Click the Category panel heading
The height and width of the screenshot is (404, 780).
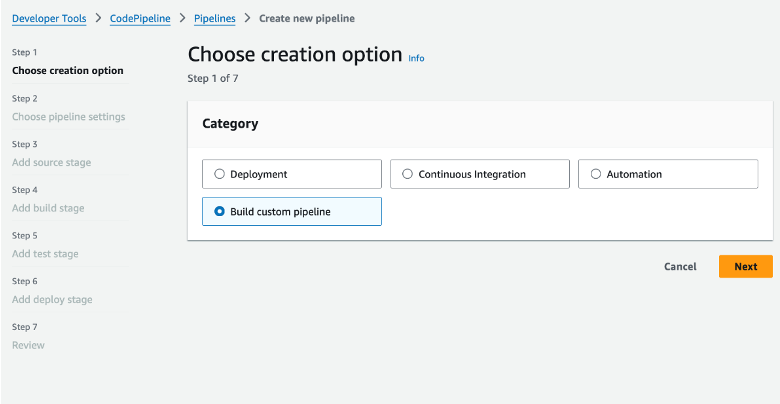point(230,124)
